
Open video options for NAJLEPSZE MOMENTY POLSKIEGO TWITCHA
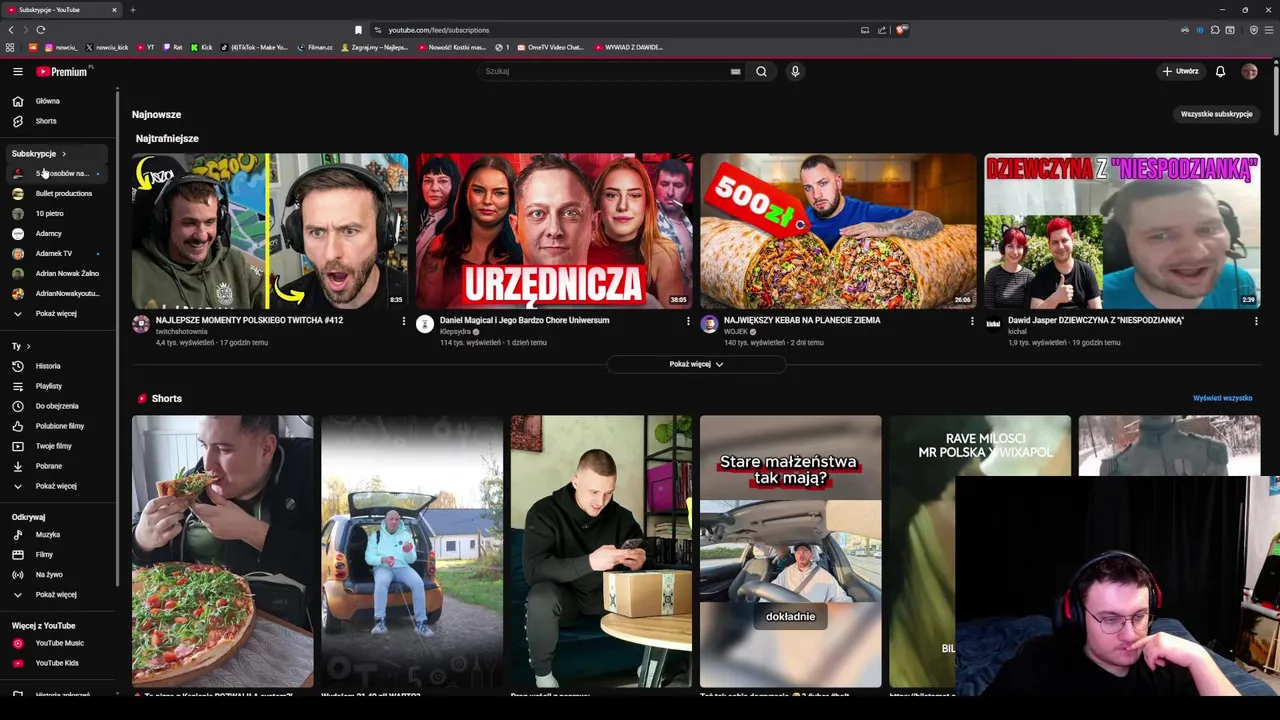[x=404, y=321]
